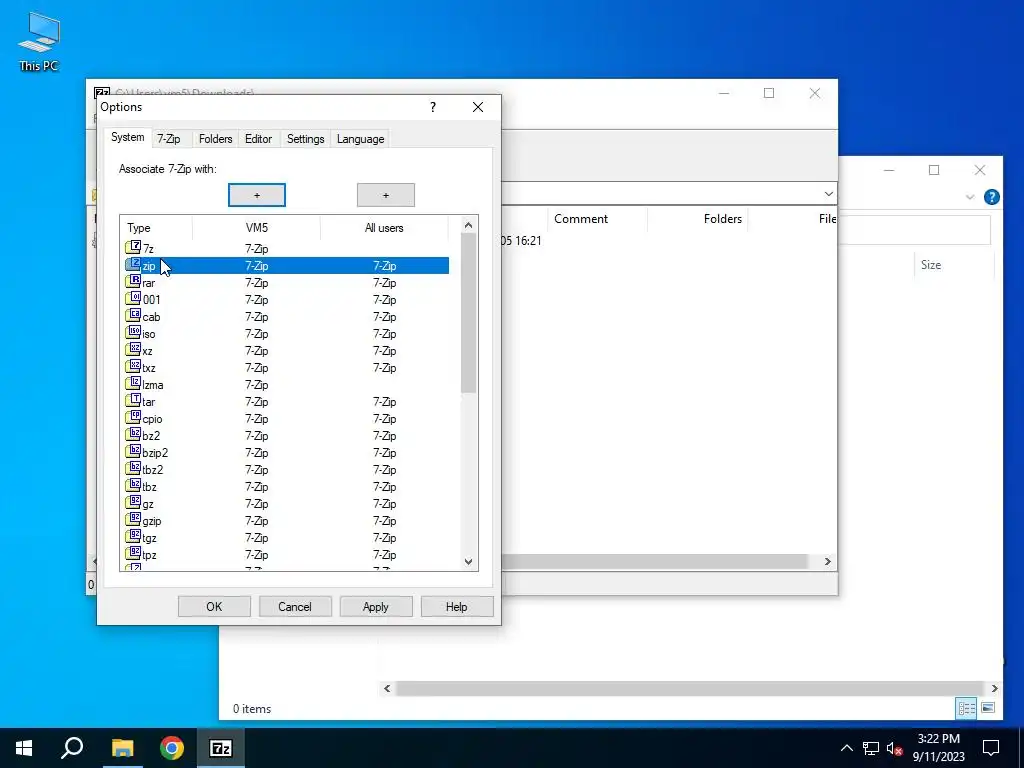Click the iso file type icon
Image resolution: width=1024 pixels, height=768 pixels.
pos(133,332)
